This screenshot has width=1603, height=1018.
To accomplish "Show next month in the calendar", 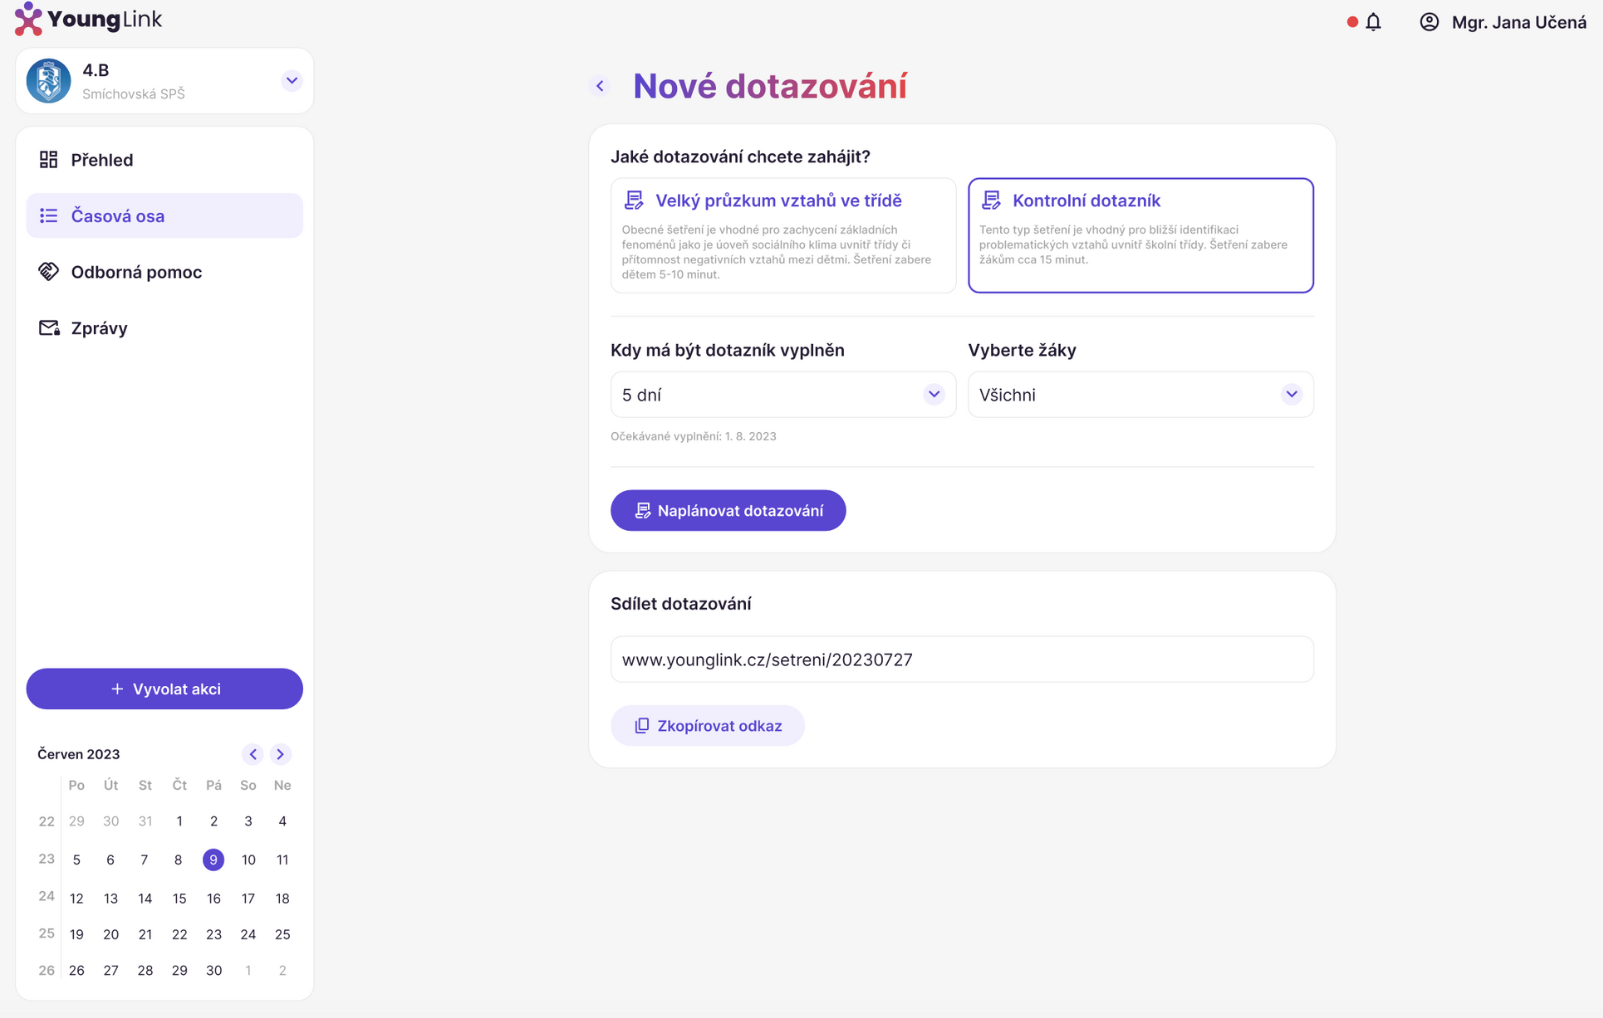I will click(x=280, y=754).
